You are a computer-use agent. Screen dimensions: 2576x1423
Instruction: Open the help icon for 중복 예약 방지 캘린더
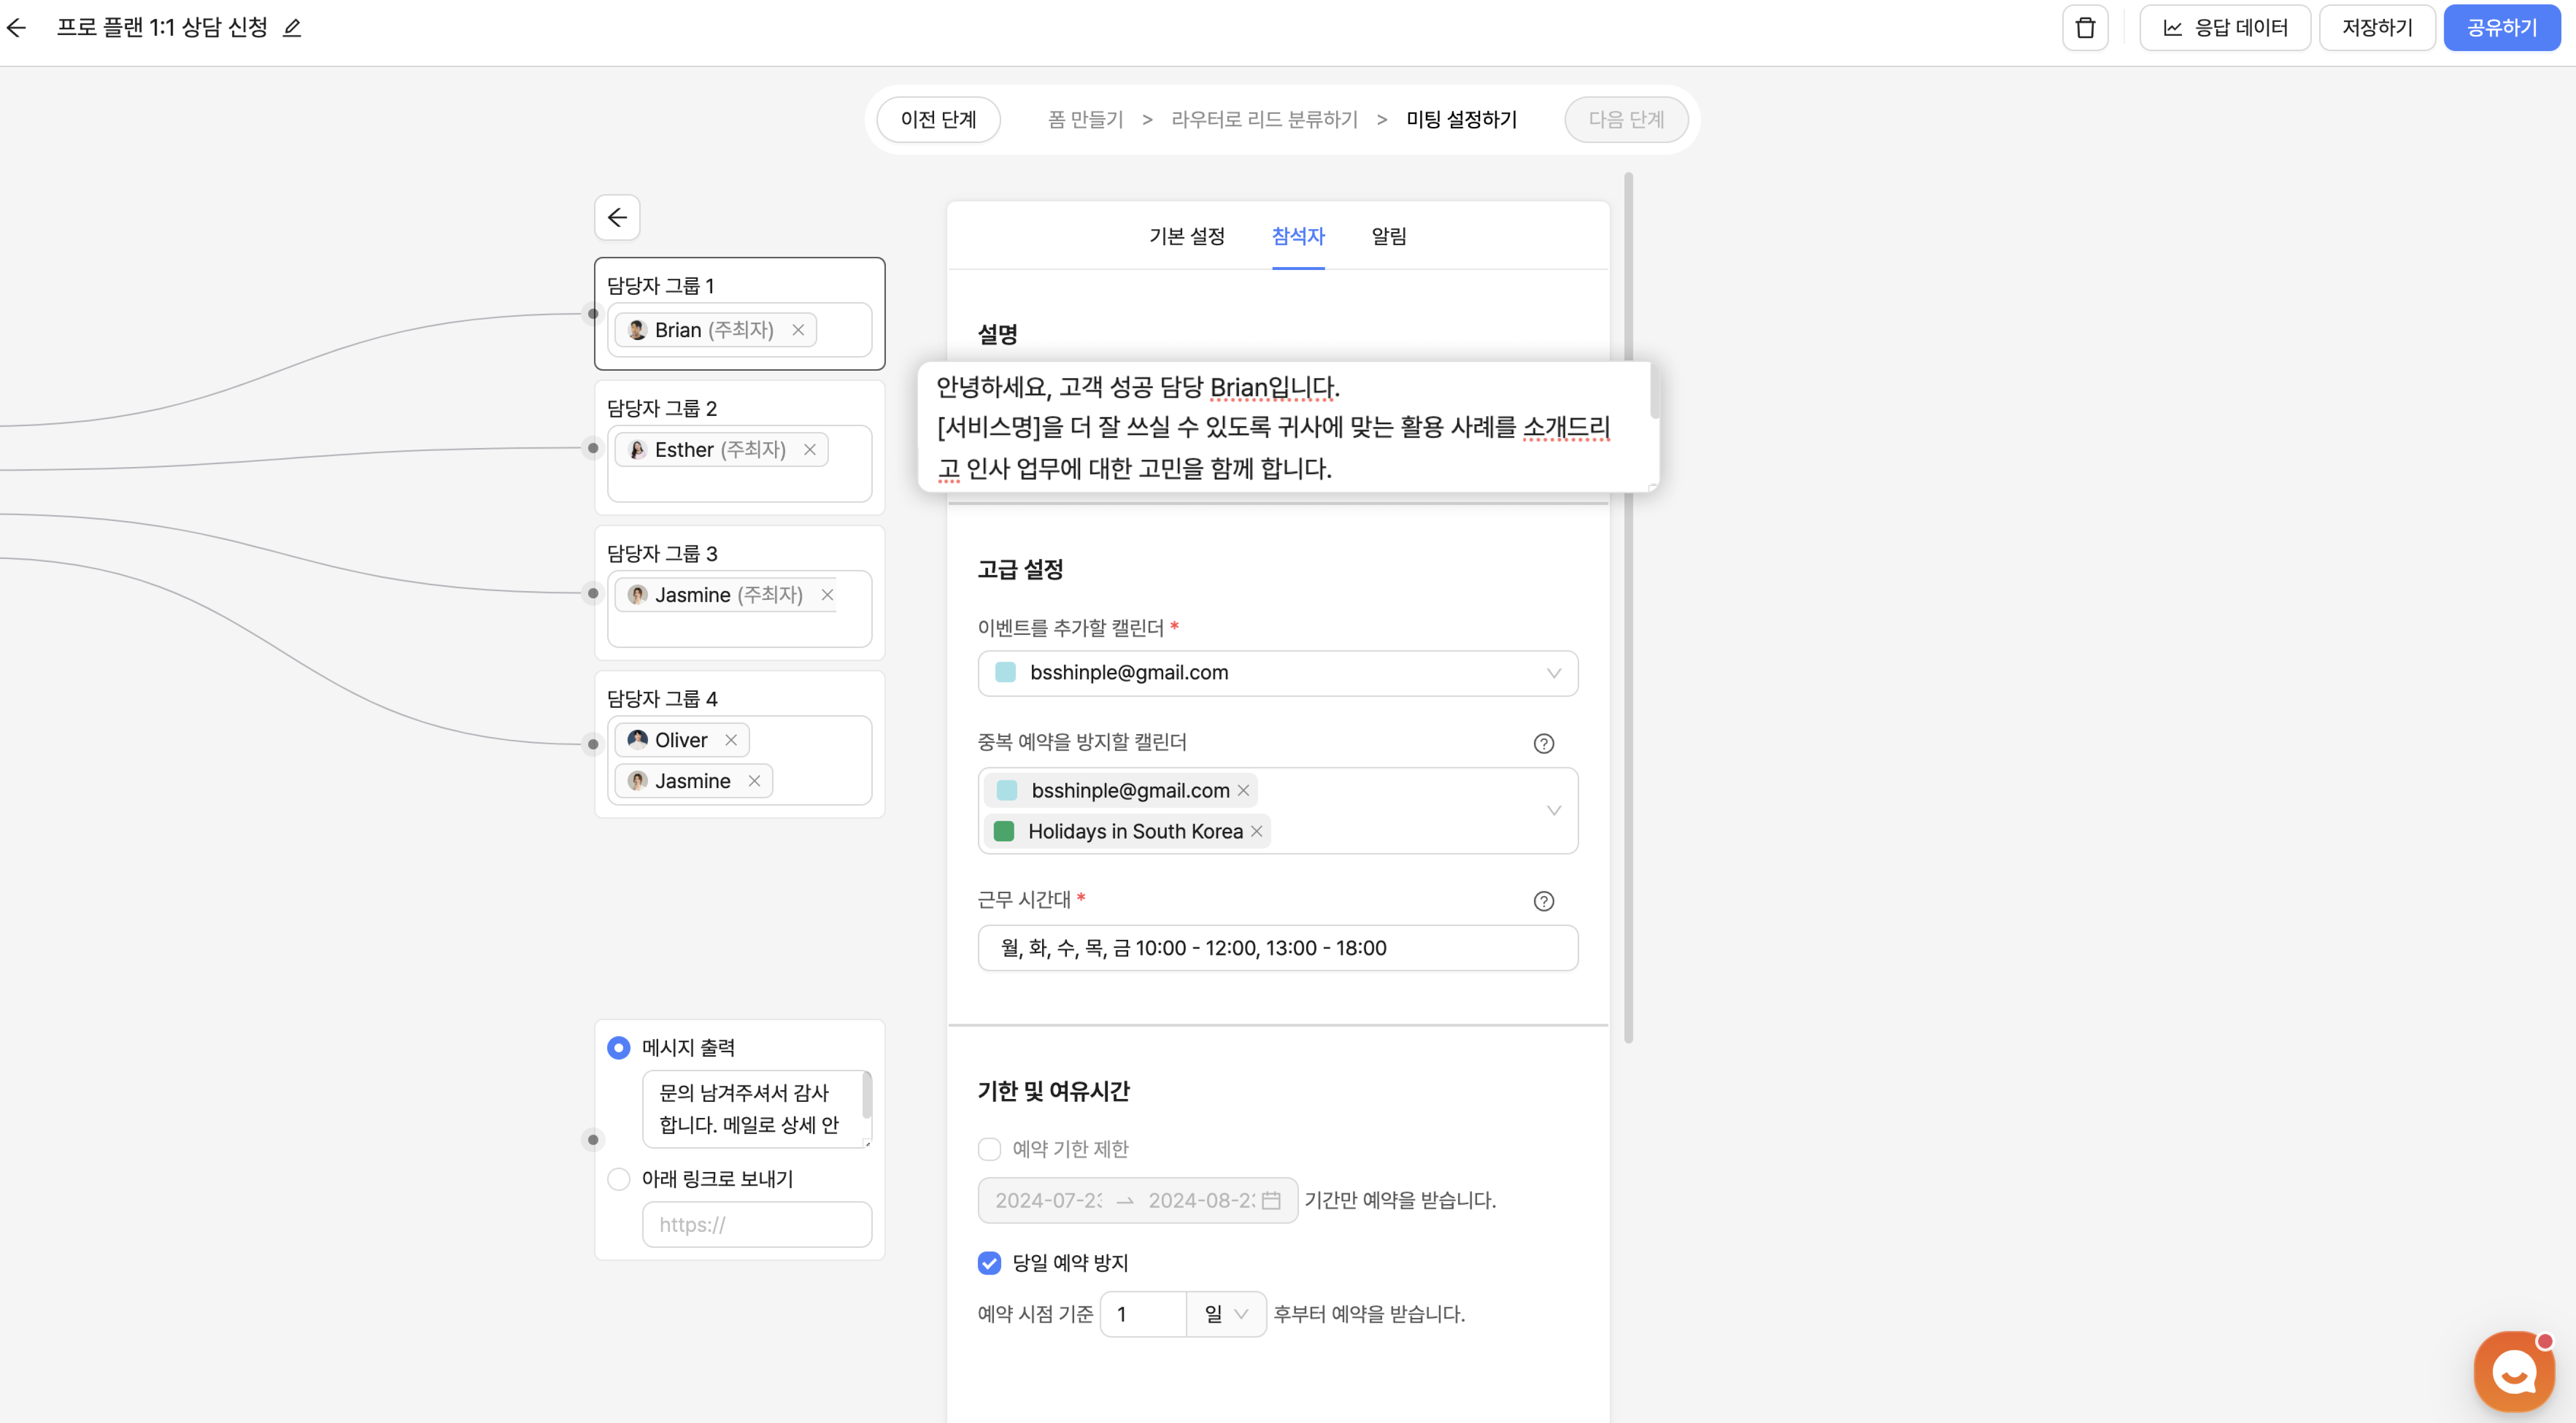pos(1543,743)
